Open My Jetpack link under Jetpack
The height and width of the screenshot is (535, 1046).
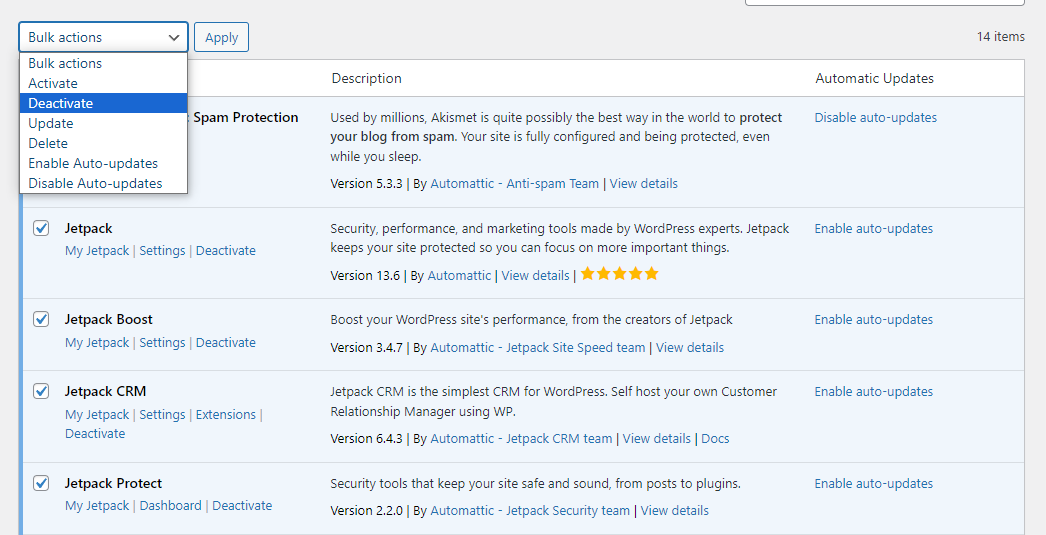point(97,251)
